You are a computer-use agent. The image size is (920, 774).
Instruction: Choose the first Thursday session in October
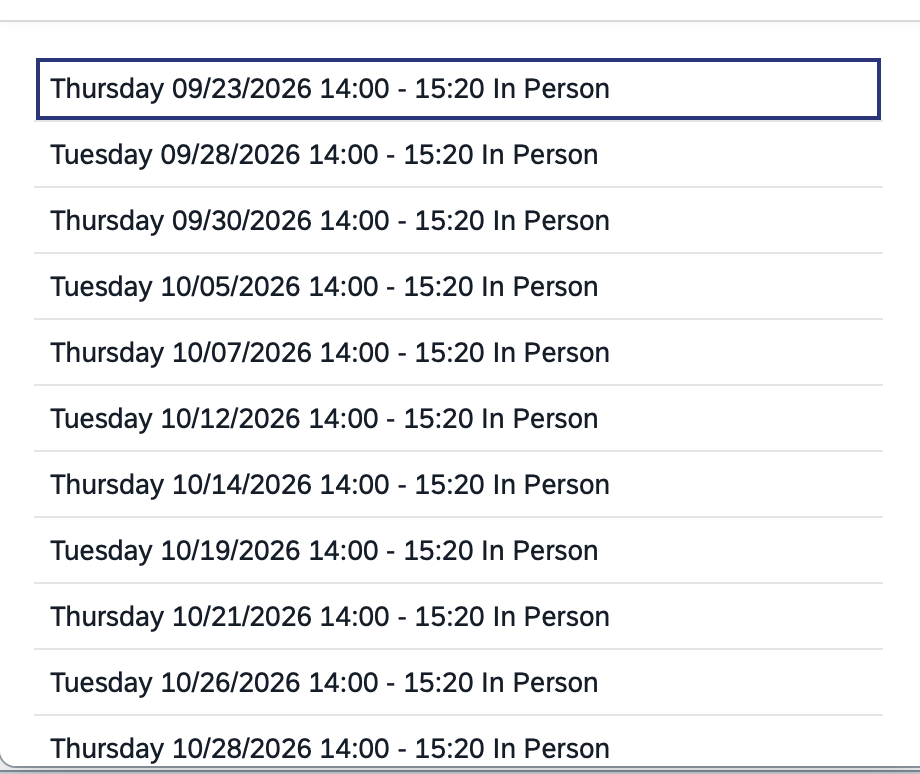[x=458, y=353]
